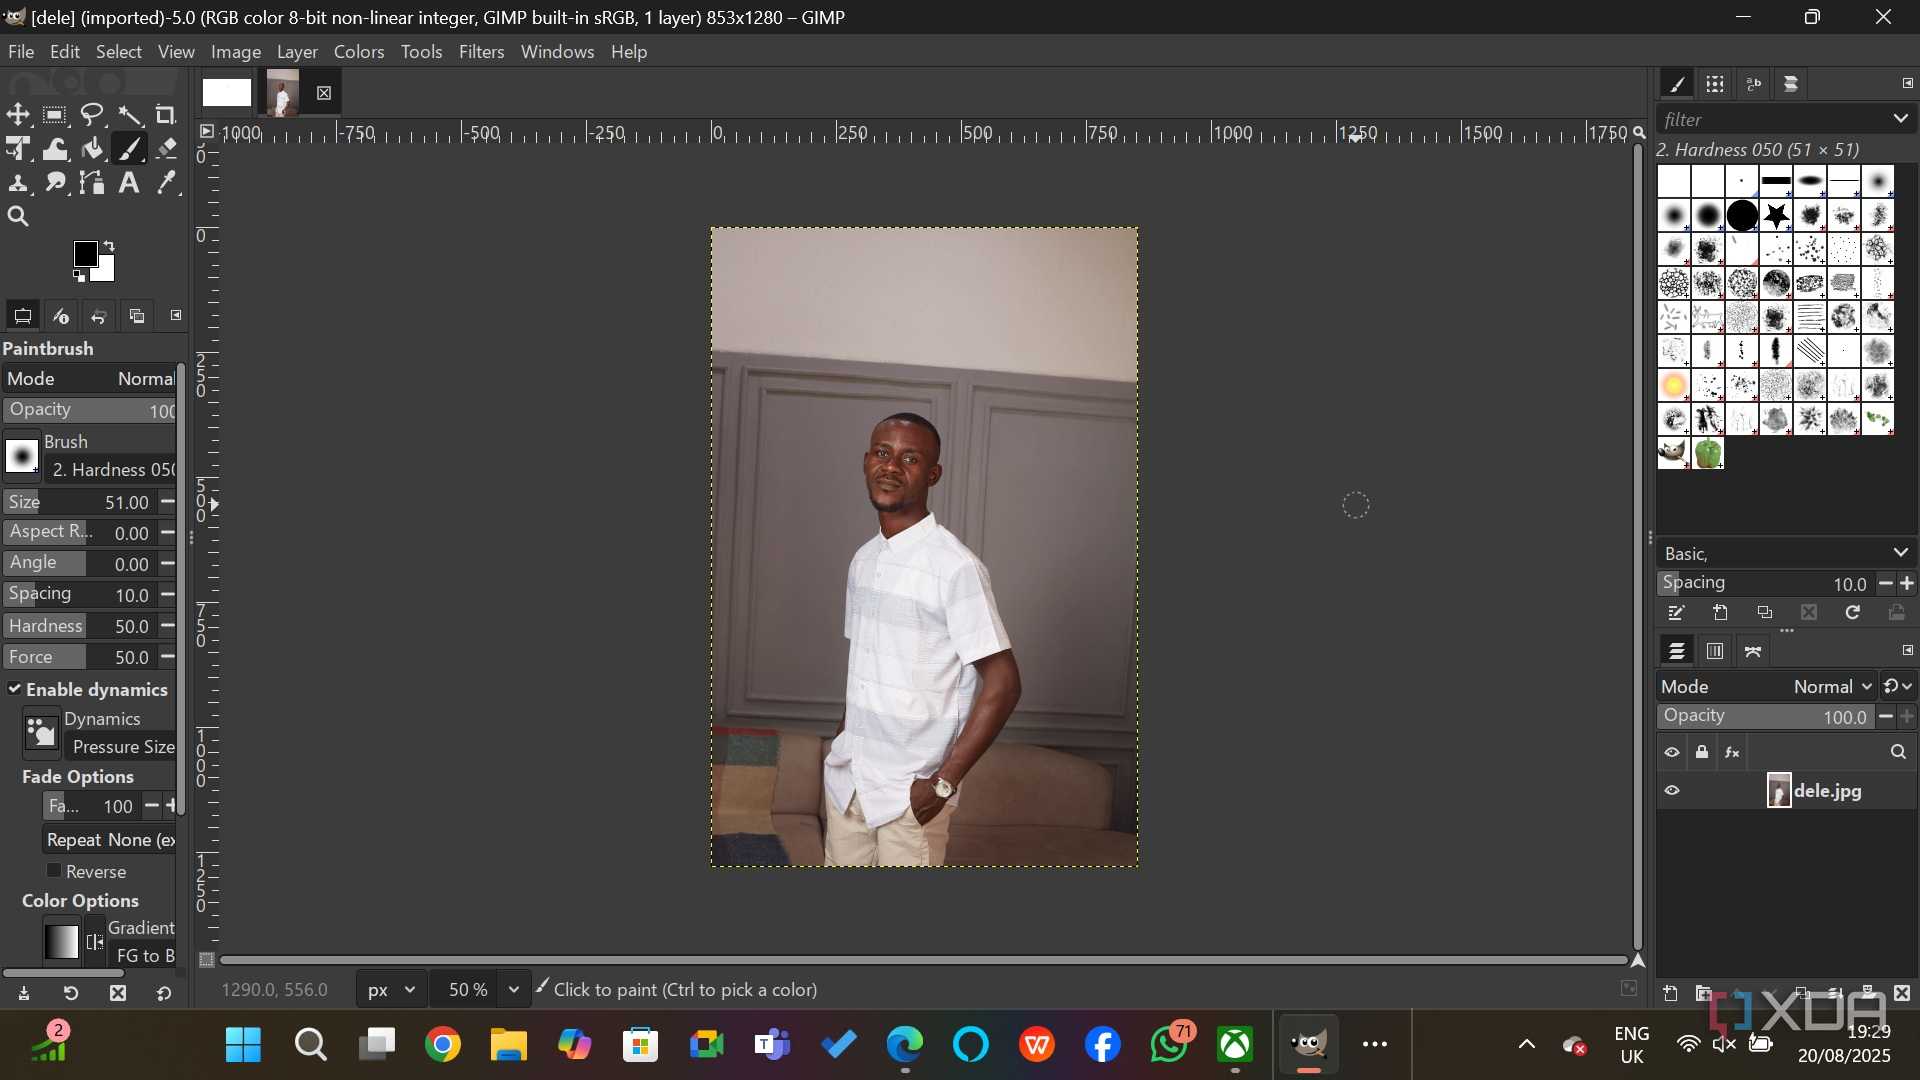
Task: Select the Clone stamp tool
Action: [x=18, y=183]
